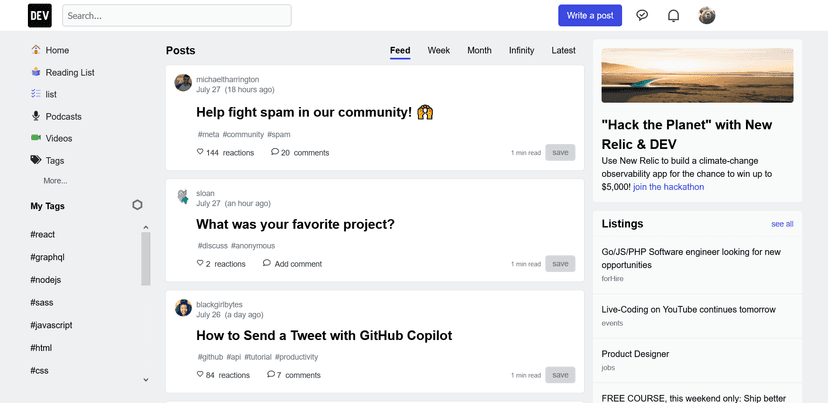Click the Home house icon
This screenshot has width=828, height=403.
(35, 50)
